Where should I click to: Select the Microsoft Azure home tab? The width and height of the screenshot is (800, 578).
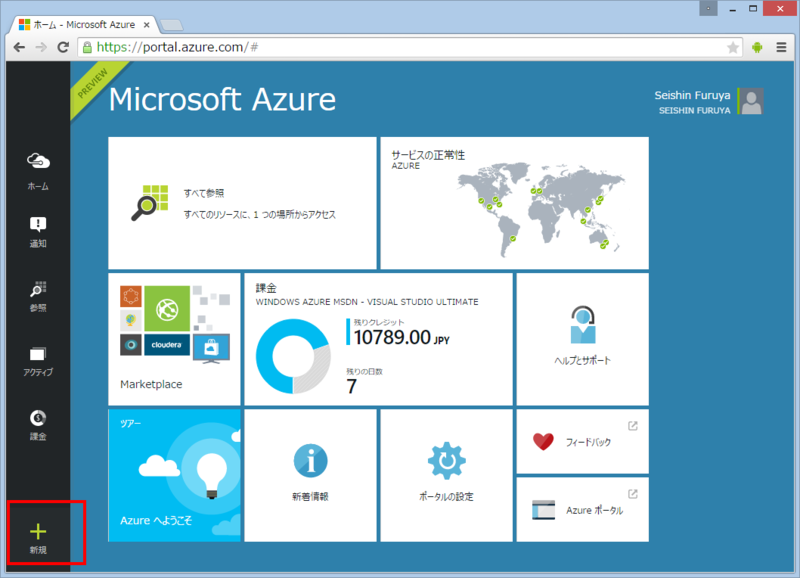[x=84, y=24]
